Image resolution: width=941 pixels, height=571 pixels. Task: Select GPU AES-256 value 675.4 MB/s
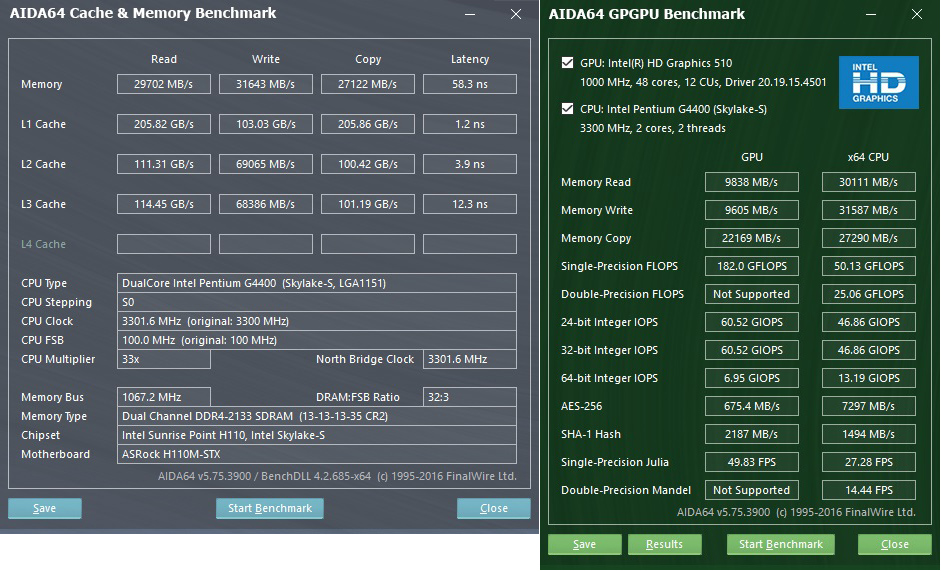click(751, 406)
